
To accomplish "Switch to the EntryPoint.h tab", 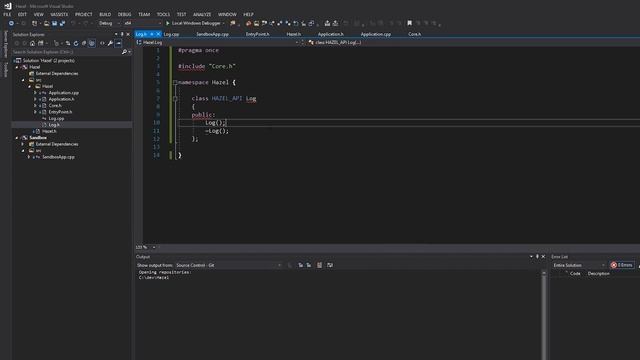I will [258, 34].
